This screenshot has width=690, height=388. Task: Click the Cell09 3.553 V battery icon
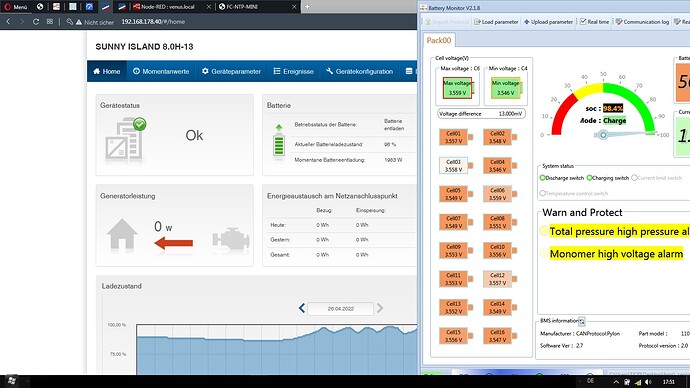(x=456, y=251)
